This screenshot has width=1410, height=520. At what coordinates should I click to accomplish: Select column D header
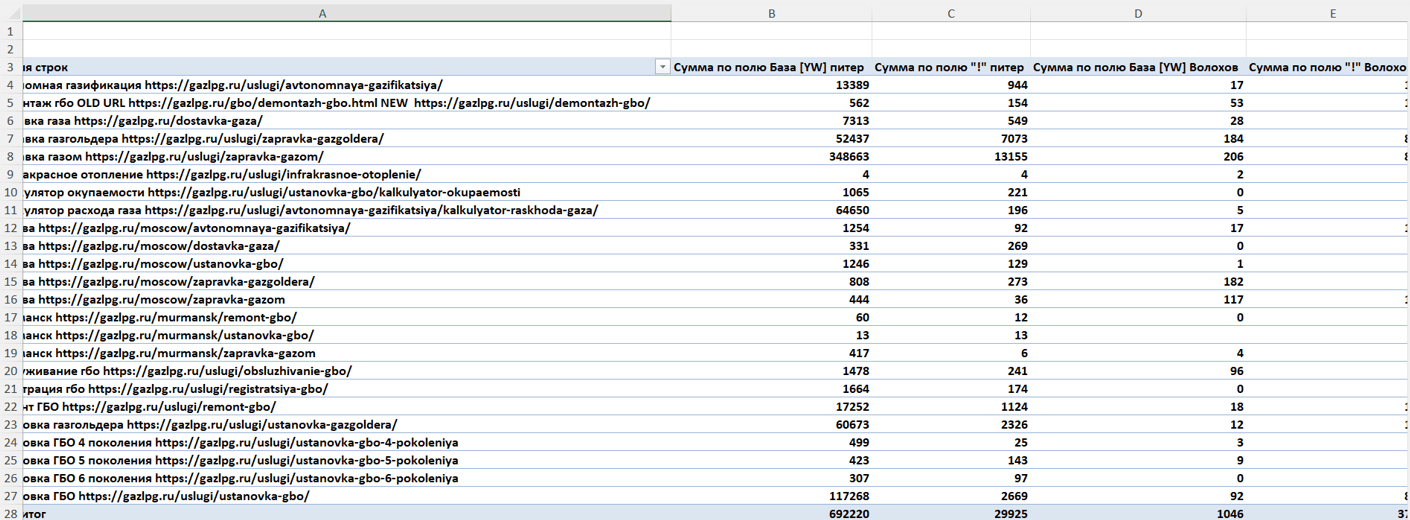(x=1138, y=13)
